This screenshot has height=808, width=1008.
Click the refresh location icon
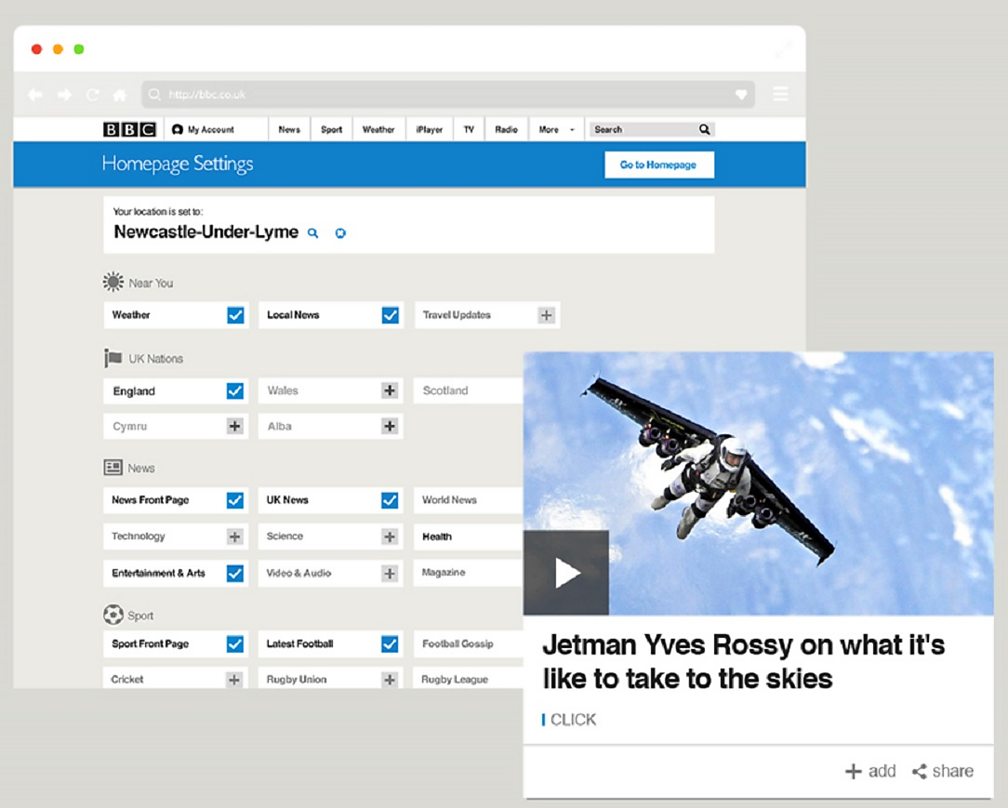tap(340, 232)
